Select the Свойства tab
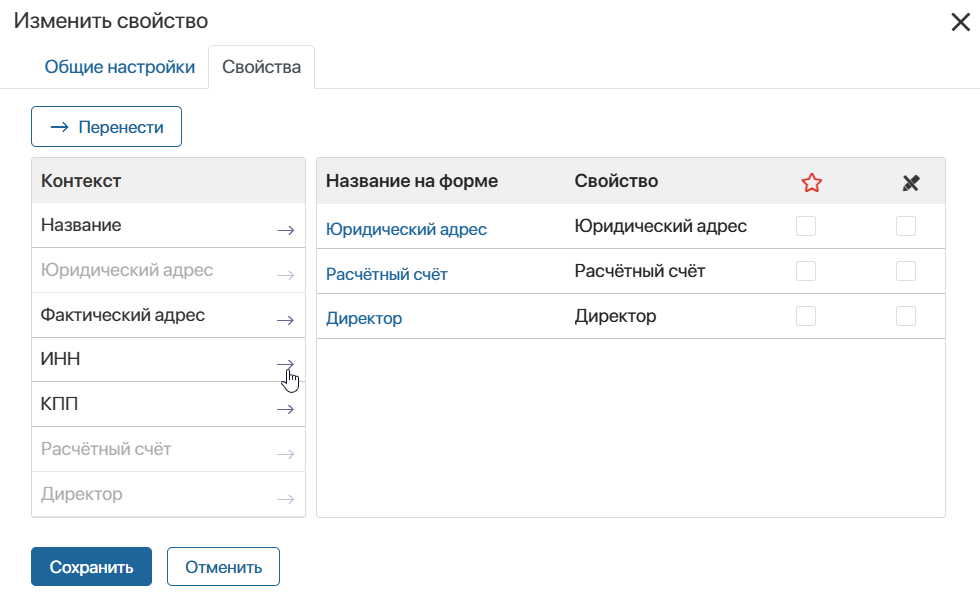Screen dimensions: 980x592 point(261,66)
